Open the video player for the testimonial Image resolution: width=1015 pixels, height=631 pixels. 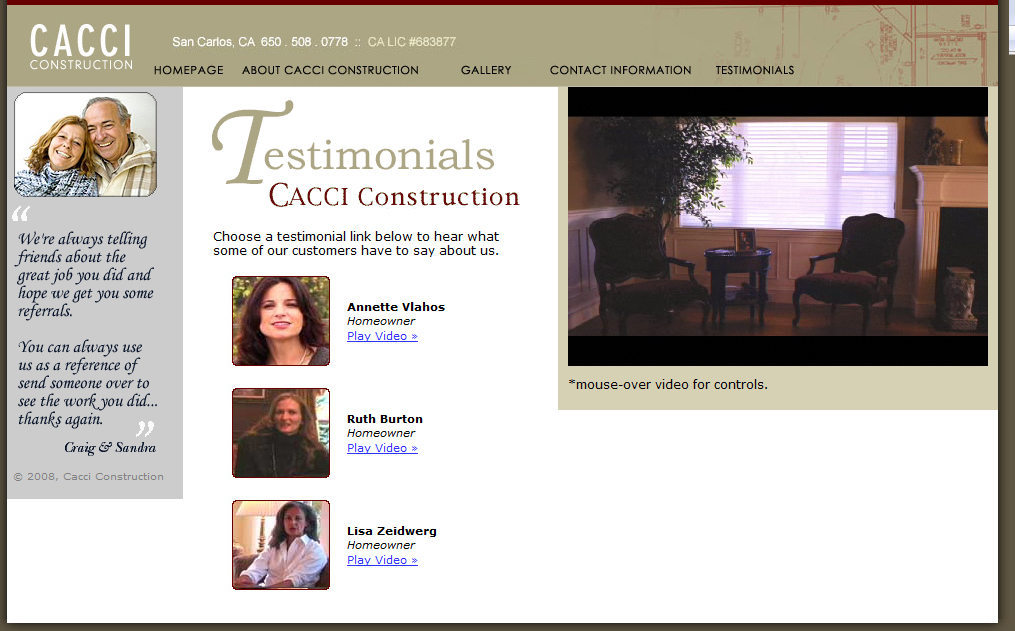click(778, 227)
